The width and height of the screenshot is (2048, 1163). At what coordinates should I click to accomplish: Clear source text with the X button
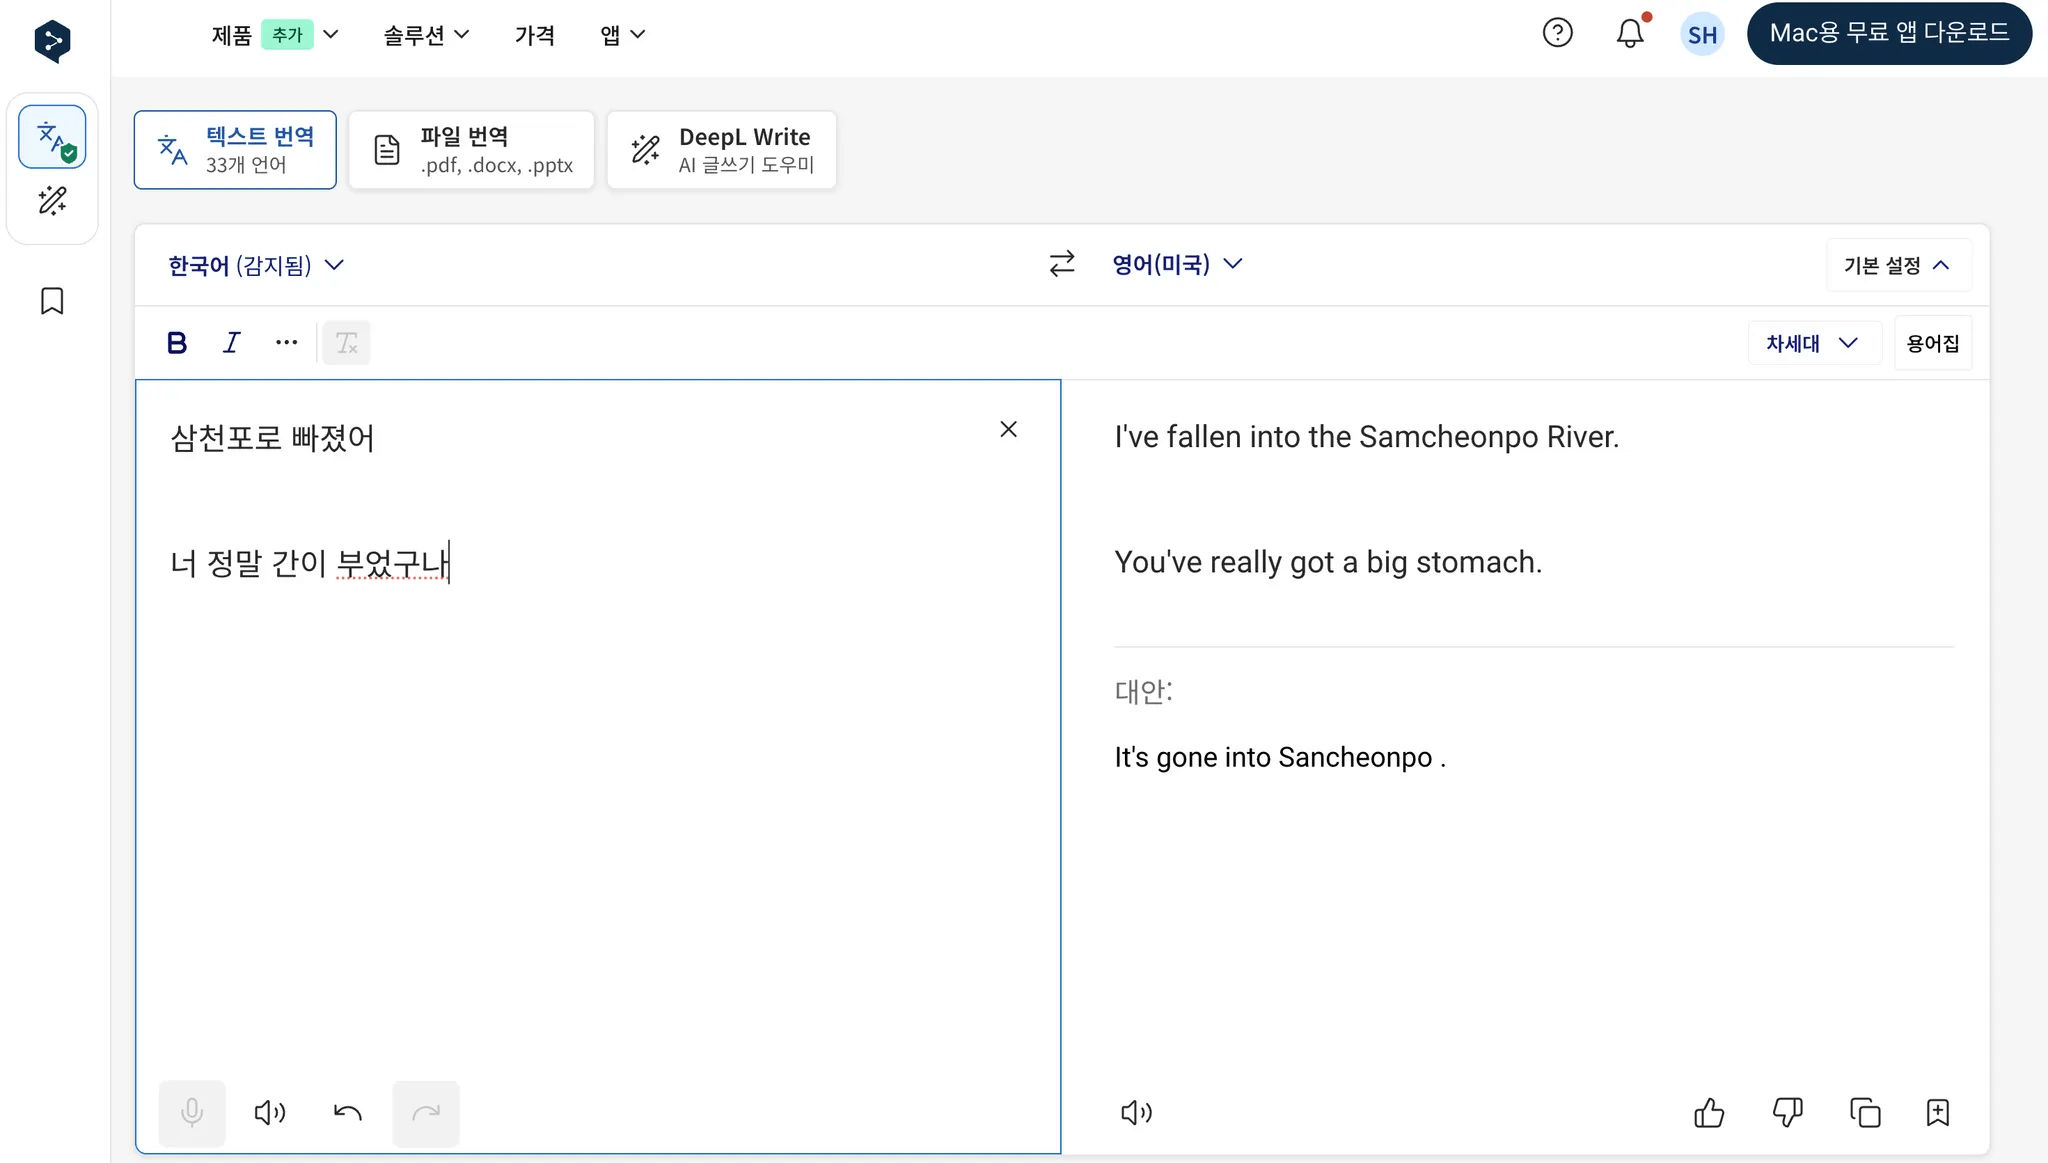1008,429
